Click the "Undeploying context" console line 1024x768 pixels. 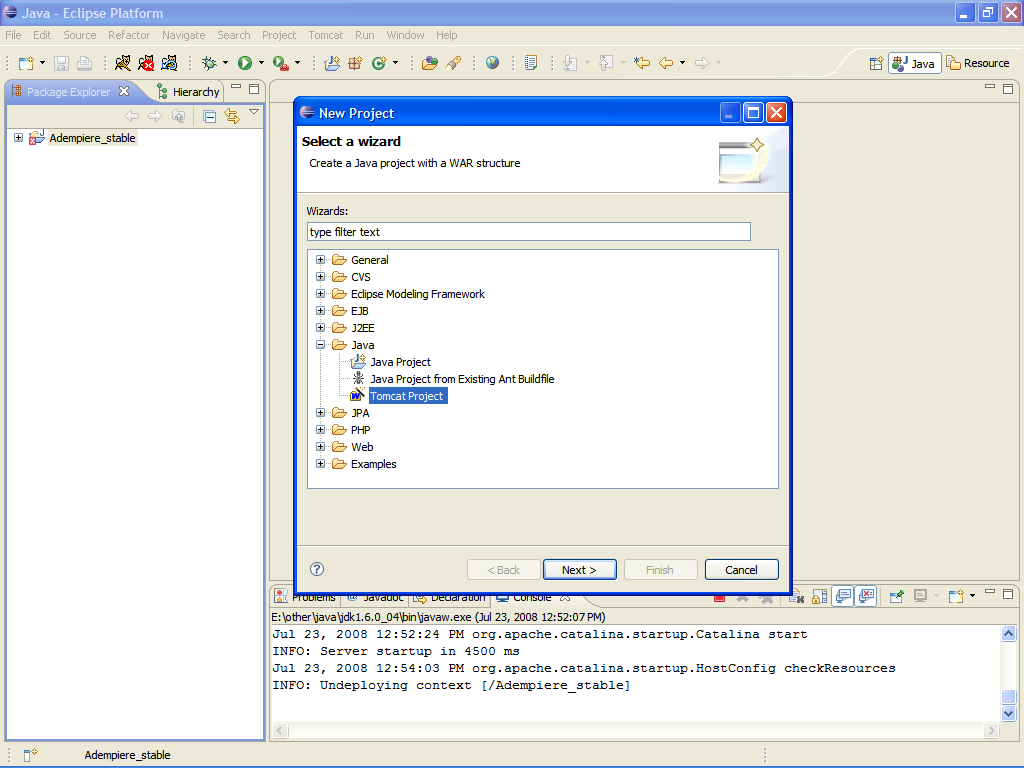[451, 685]
